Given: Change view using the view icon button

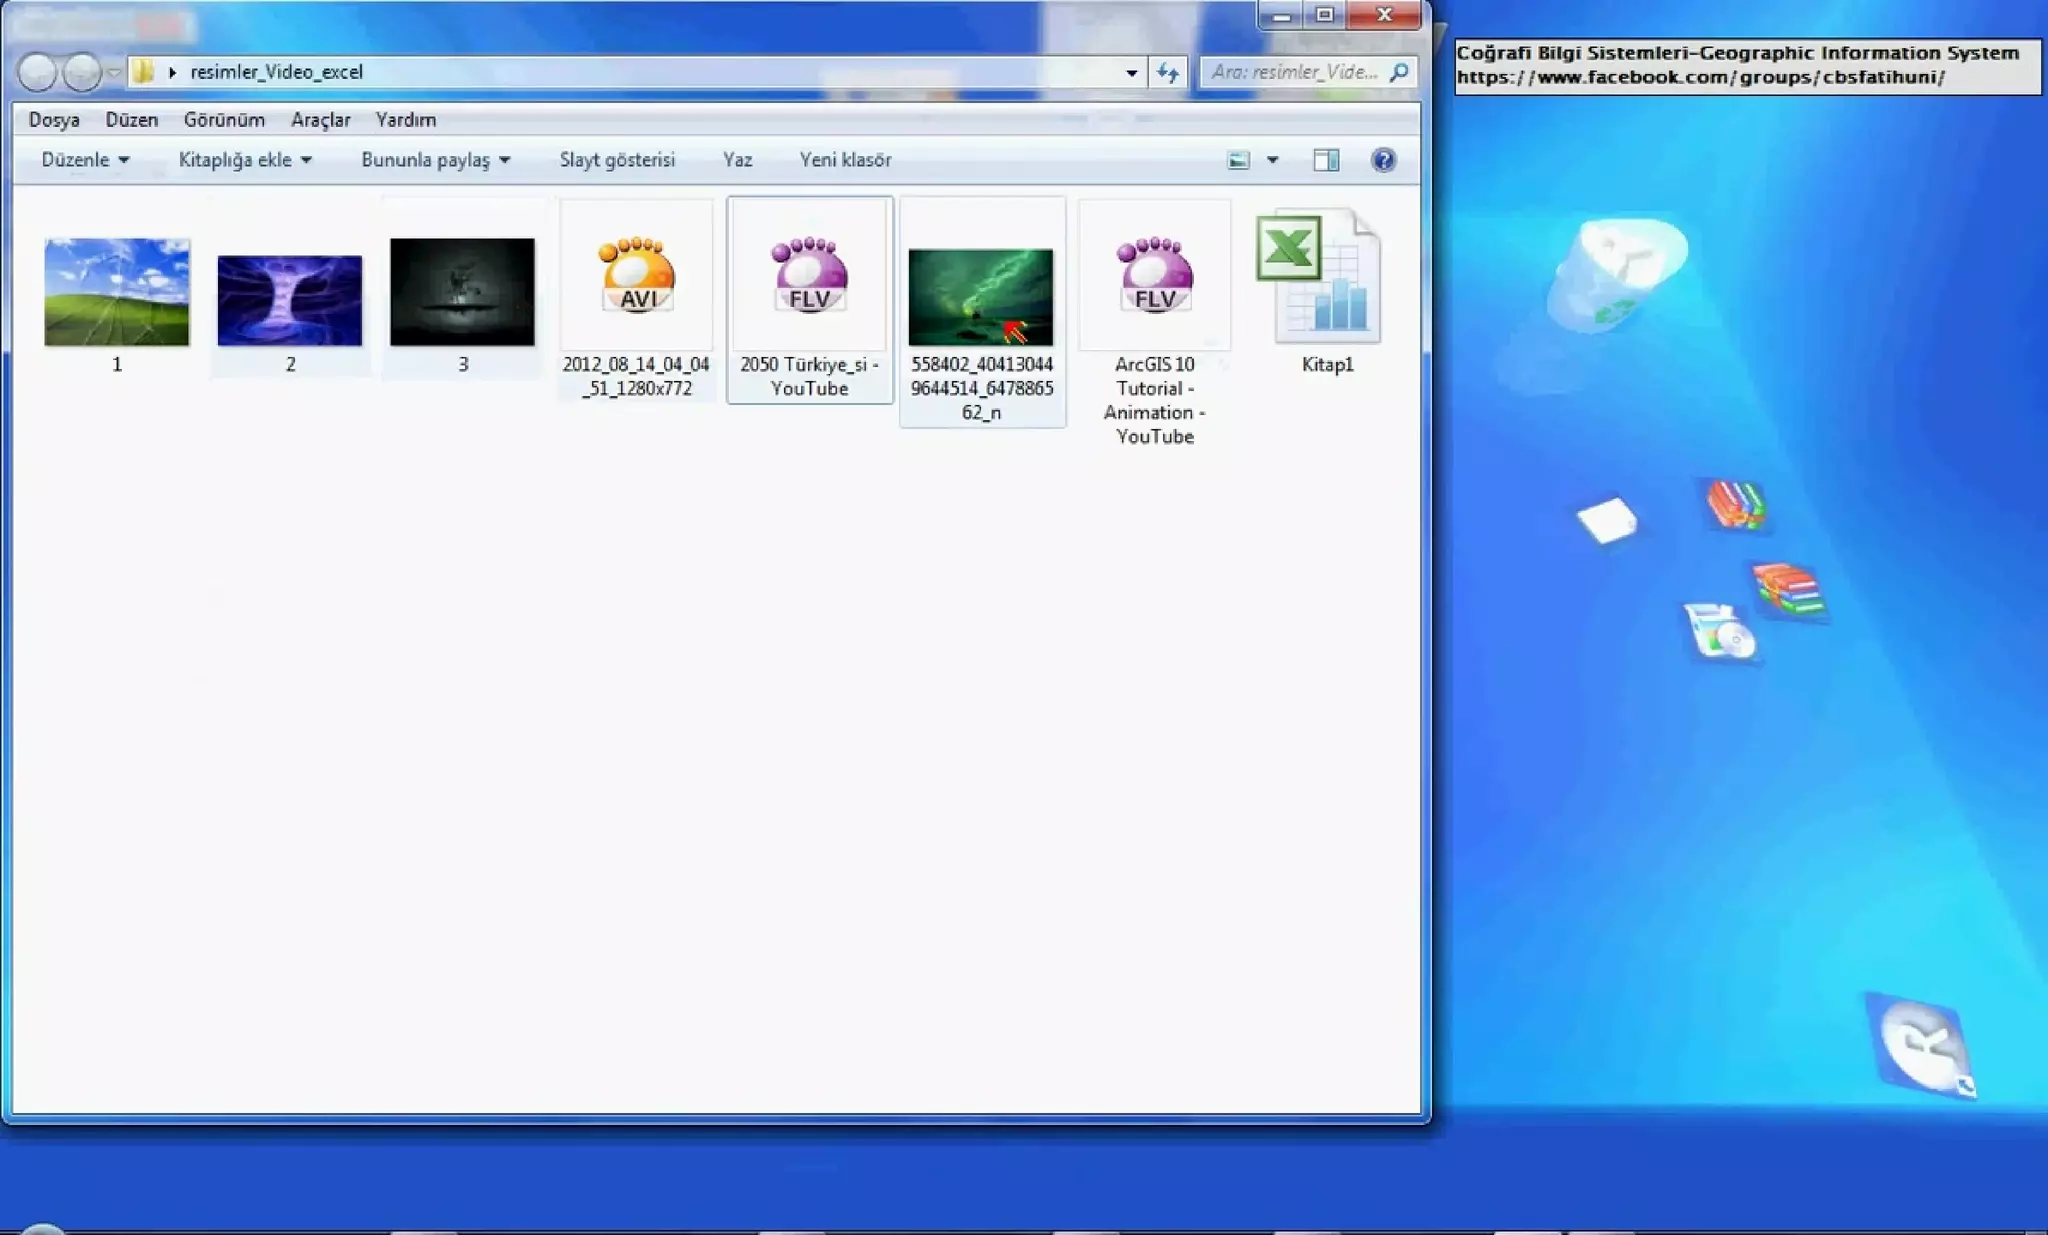Looking at the screenshot, I should (x=1238, y=160).
